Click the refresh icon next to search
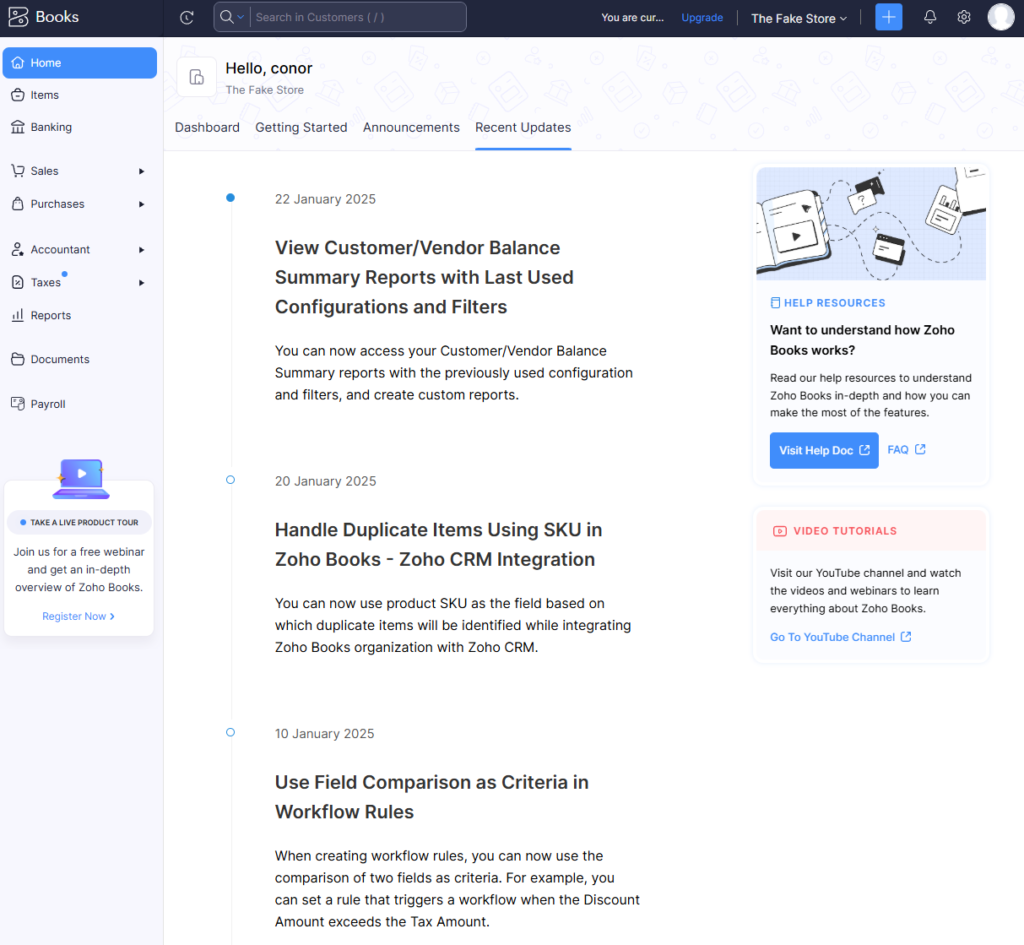The width and height of the screenshot is (1024, 945). click(186, 17)
